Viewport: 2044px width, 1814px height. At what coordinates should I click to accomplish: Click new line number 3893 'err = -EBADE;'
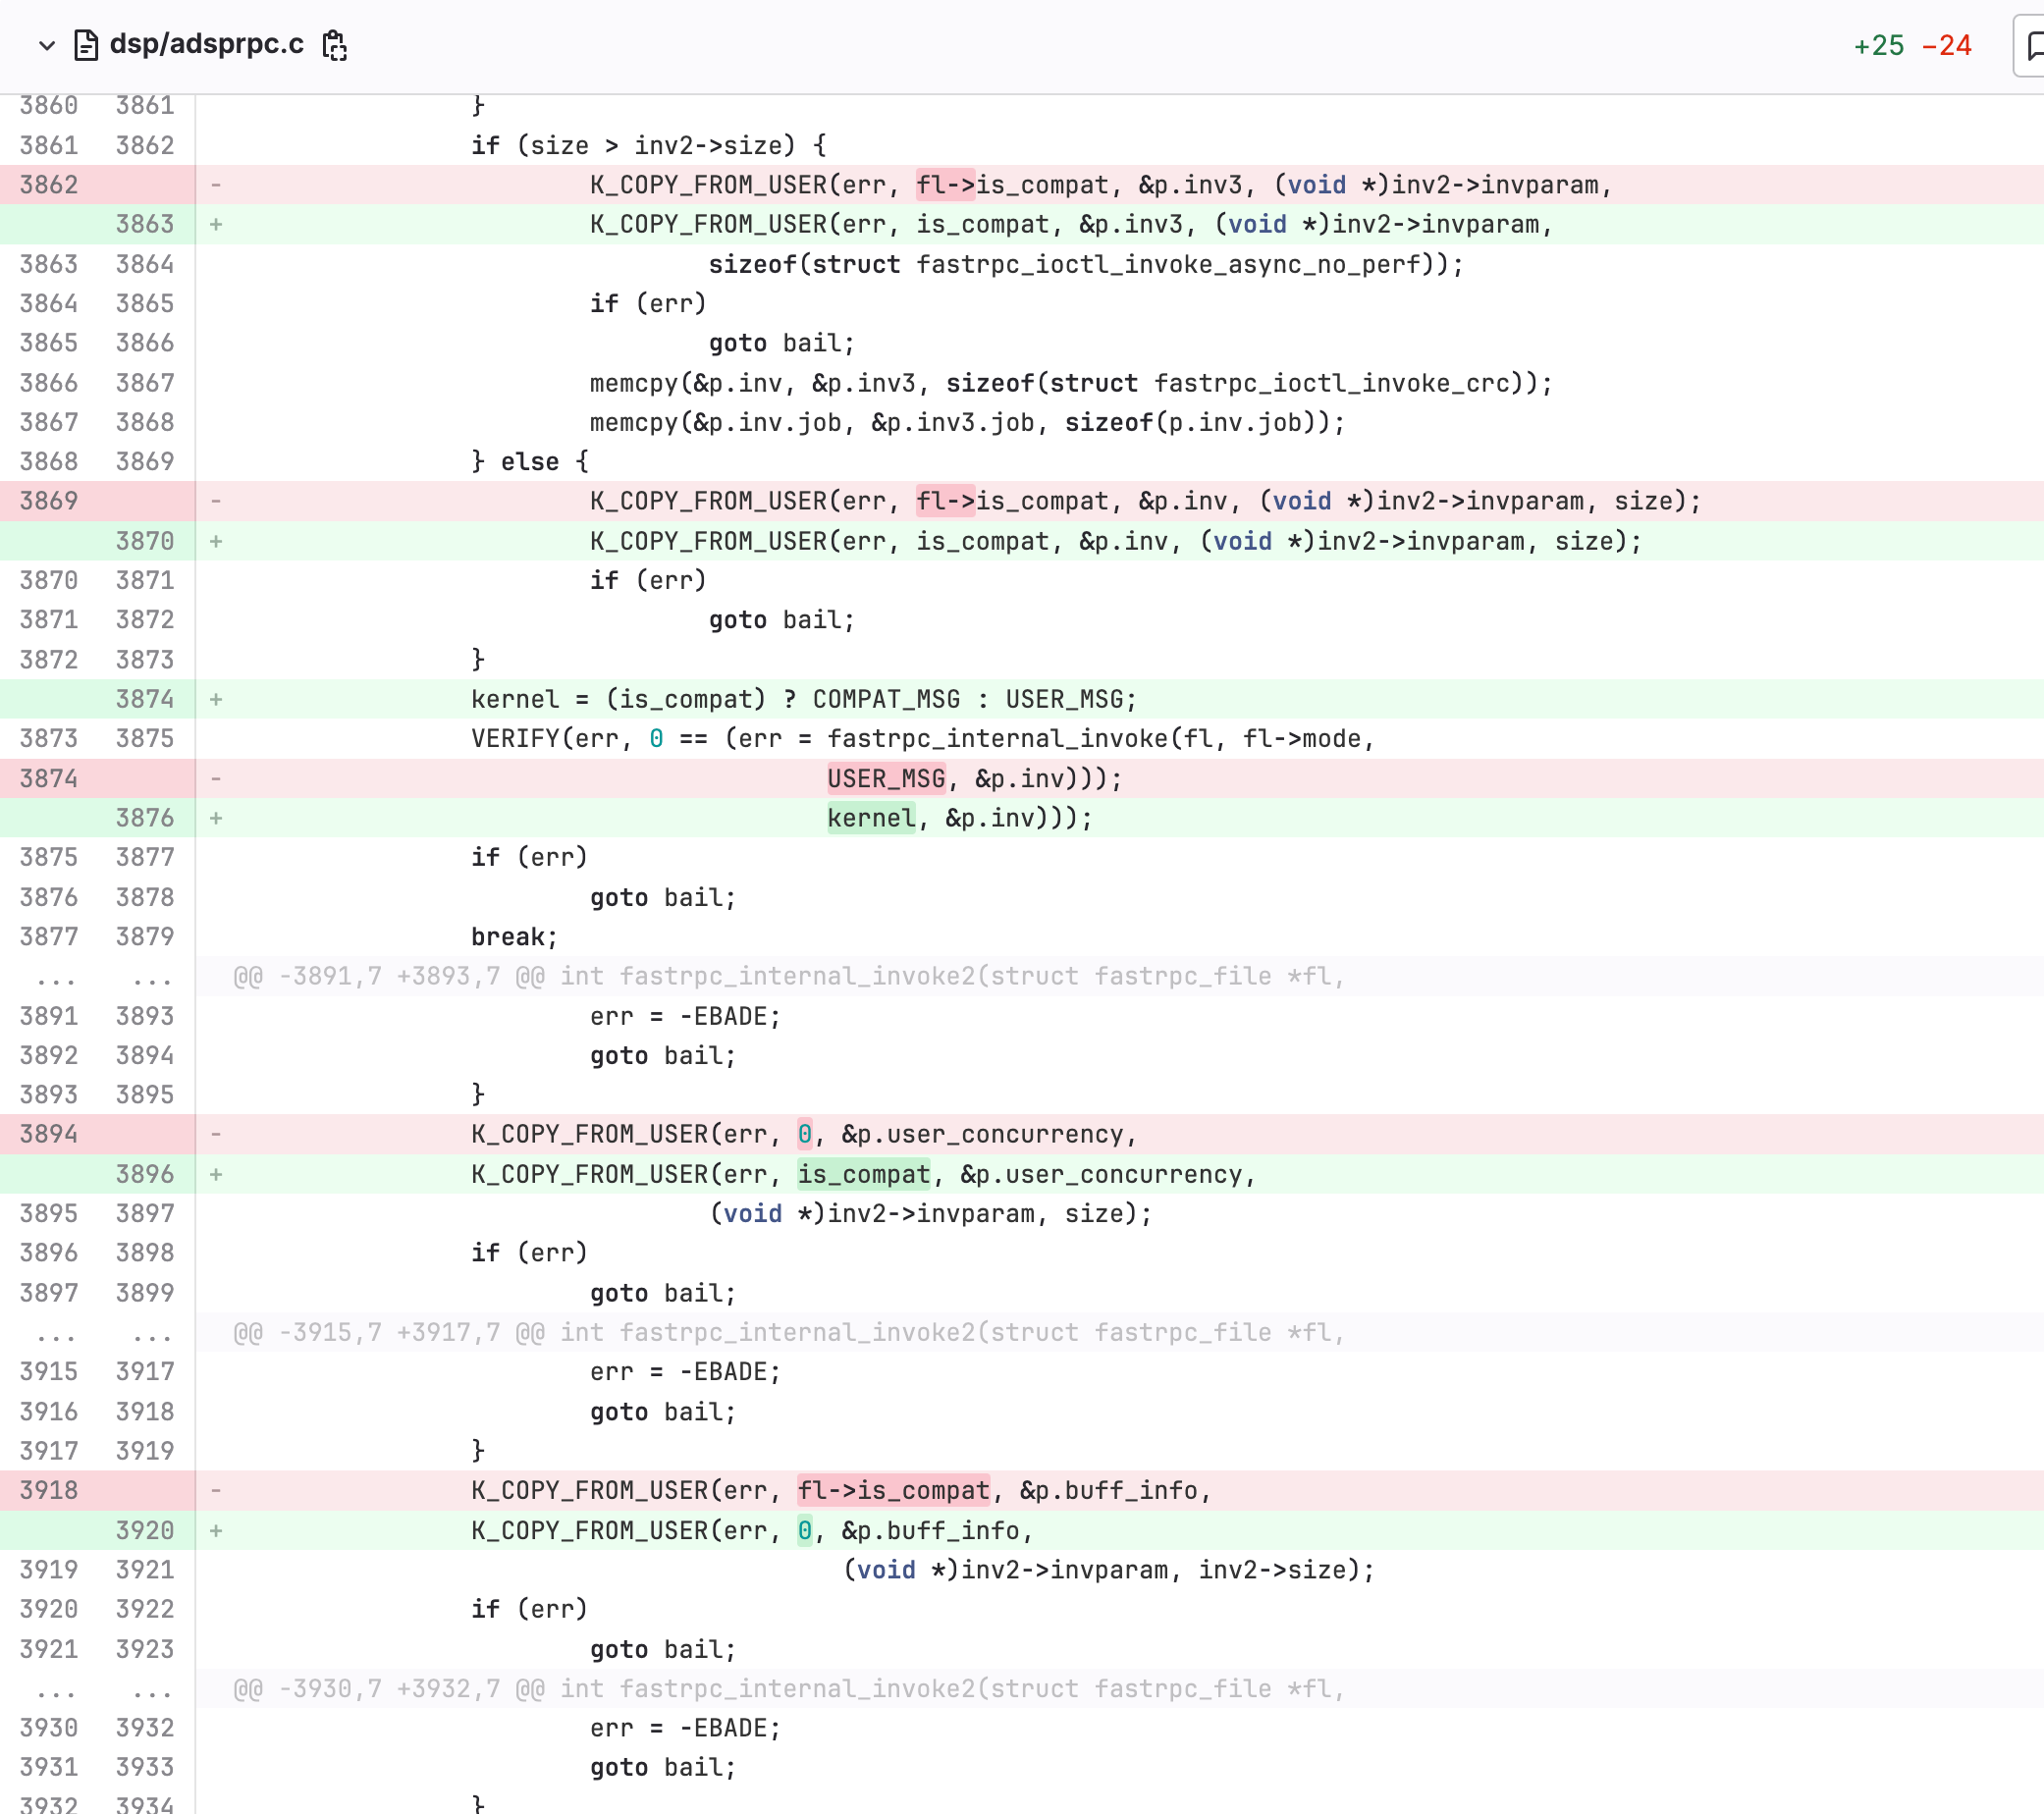[145, 1016]
